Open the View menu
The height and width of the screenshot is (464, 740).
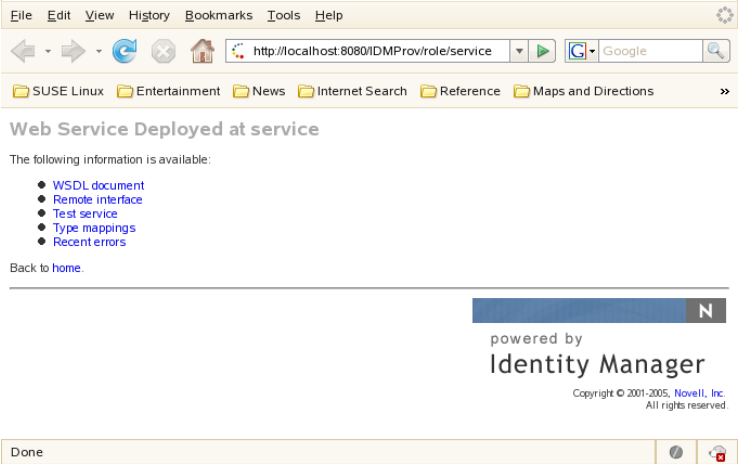click(x=100, y=16)
